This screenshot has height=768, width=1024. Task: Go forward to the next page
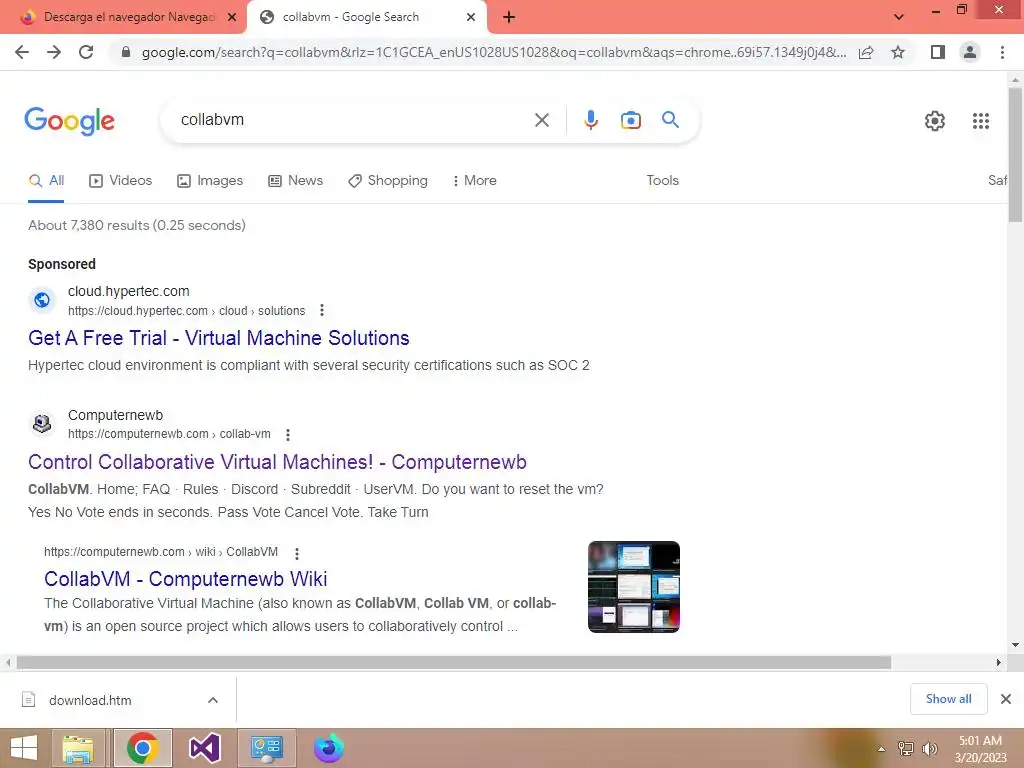pyautogui.click(x=54, y=52)
